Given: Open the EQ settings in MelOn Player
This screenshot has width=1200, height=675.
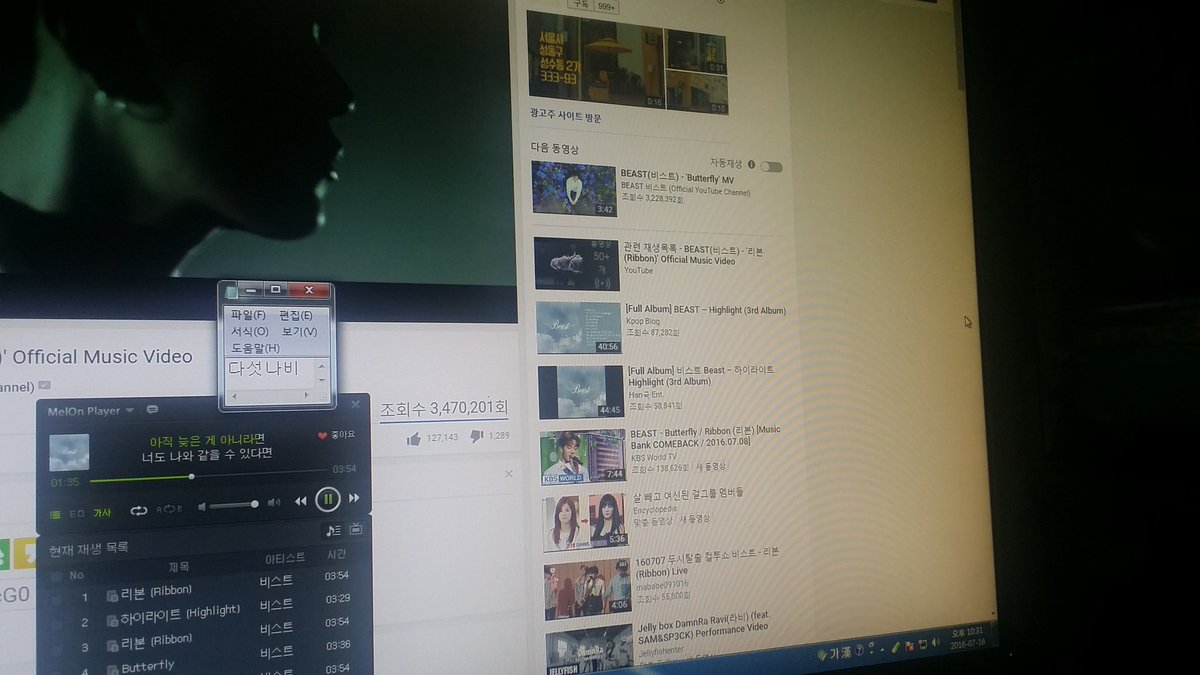Looking at the screenshot, I should (x=77, y=514).
